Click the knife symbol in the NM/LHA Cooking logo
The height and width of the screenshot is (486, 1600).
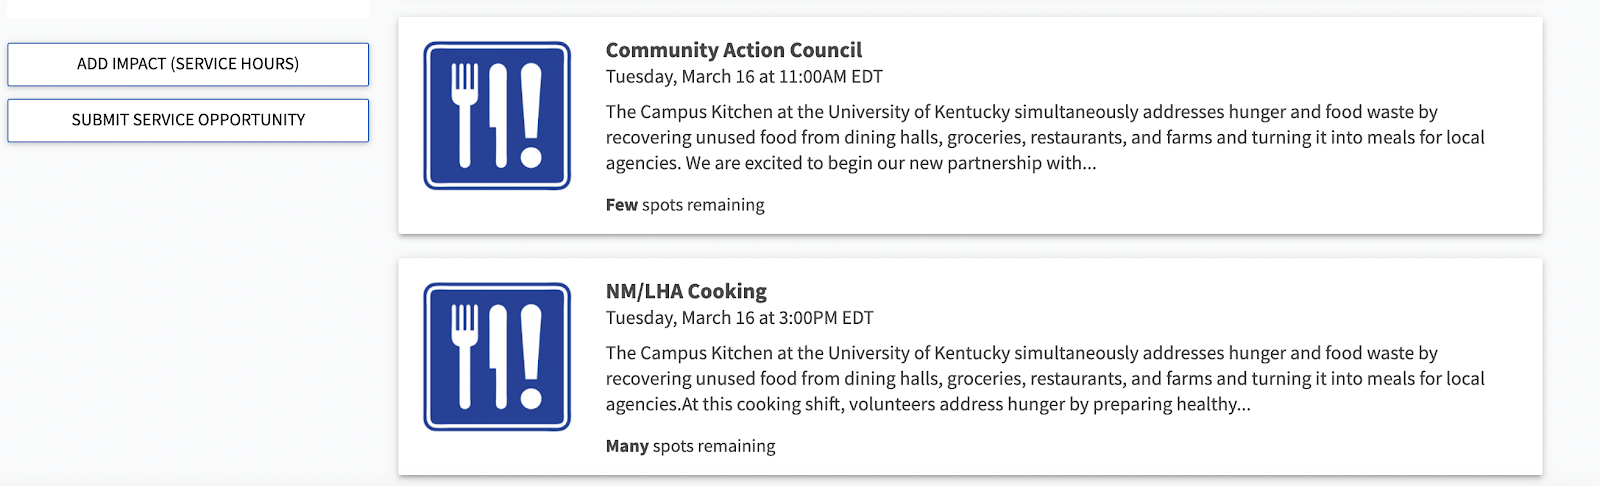coord(499,357)
